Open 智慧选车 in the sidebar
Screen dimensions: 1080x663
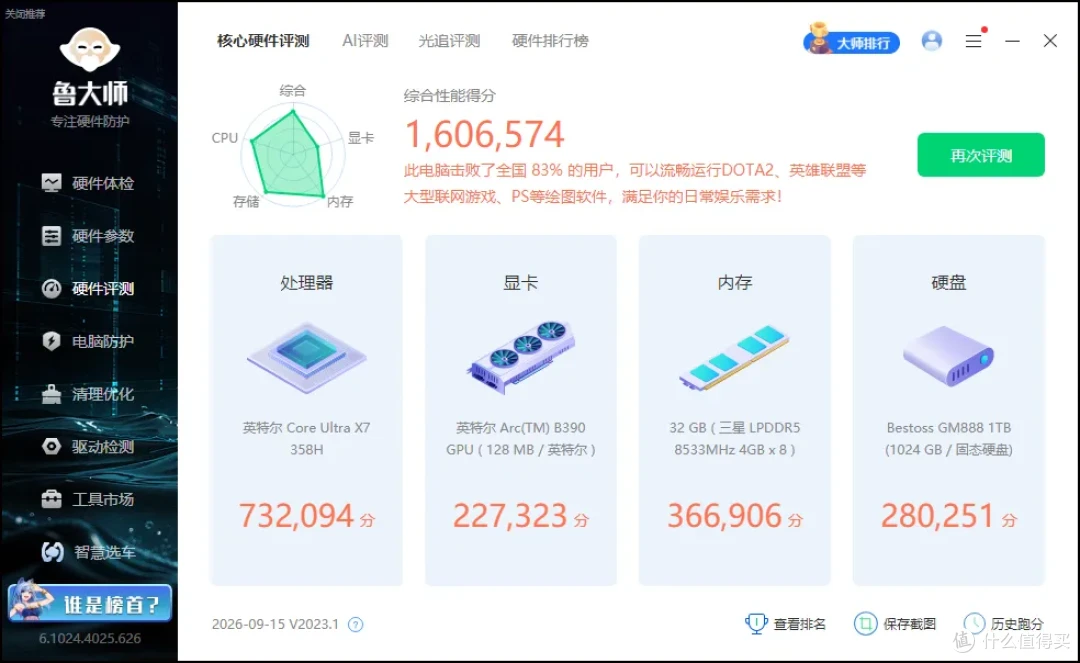point(87,552)
